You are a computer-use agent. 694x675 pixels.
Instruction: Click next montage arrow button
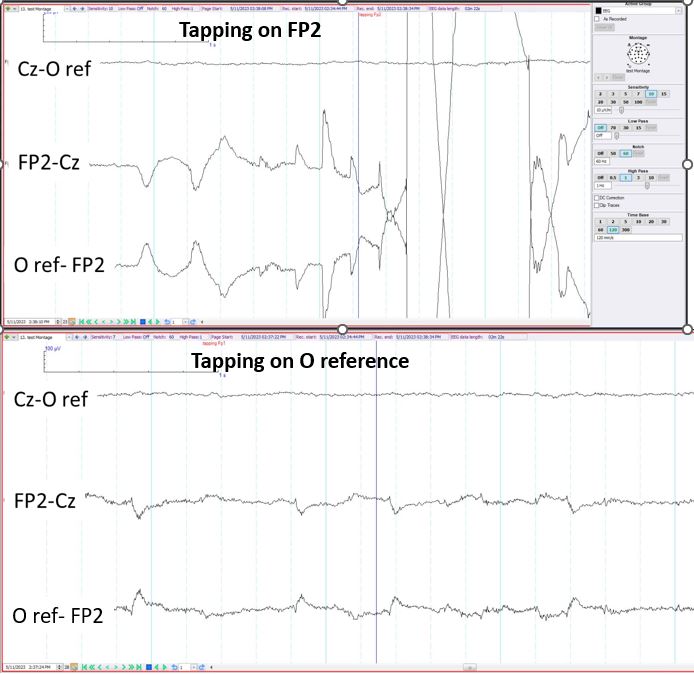[607, 76]
